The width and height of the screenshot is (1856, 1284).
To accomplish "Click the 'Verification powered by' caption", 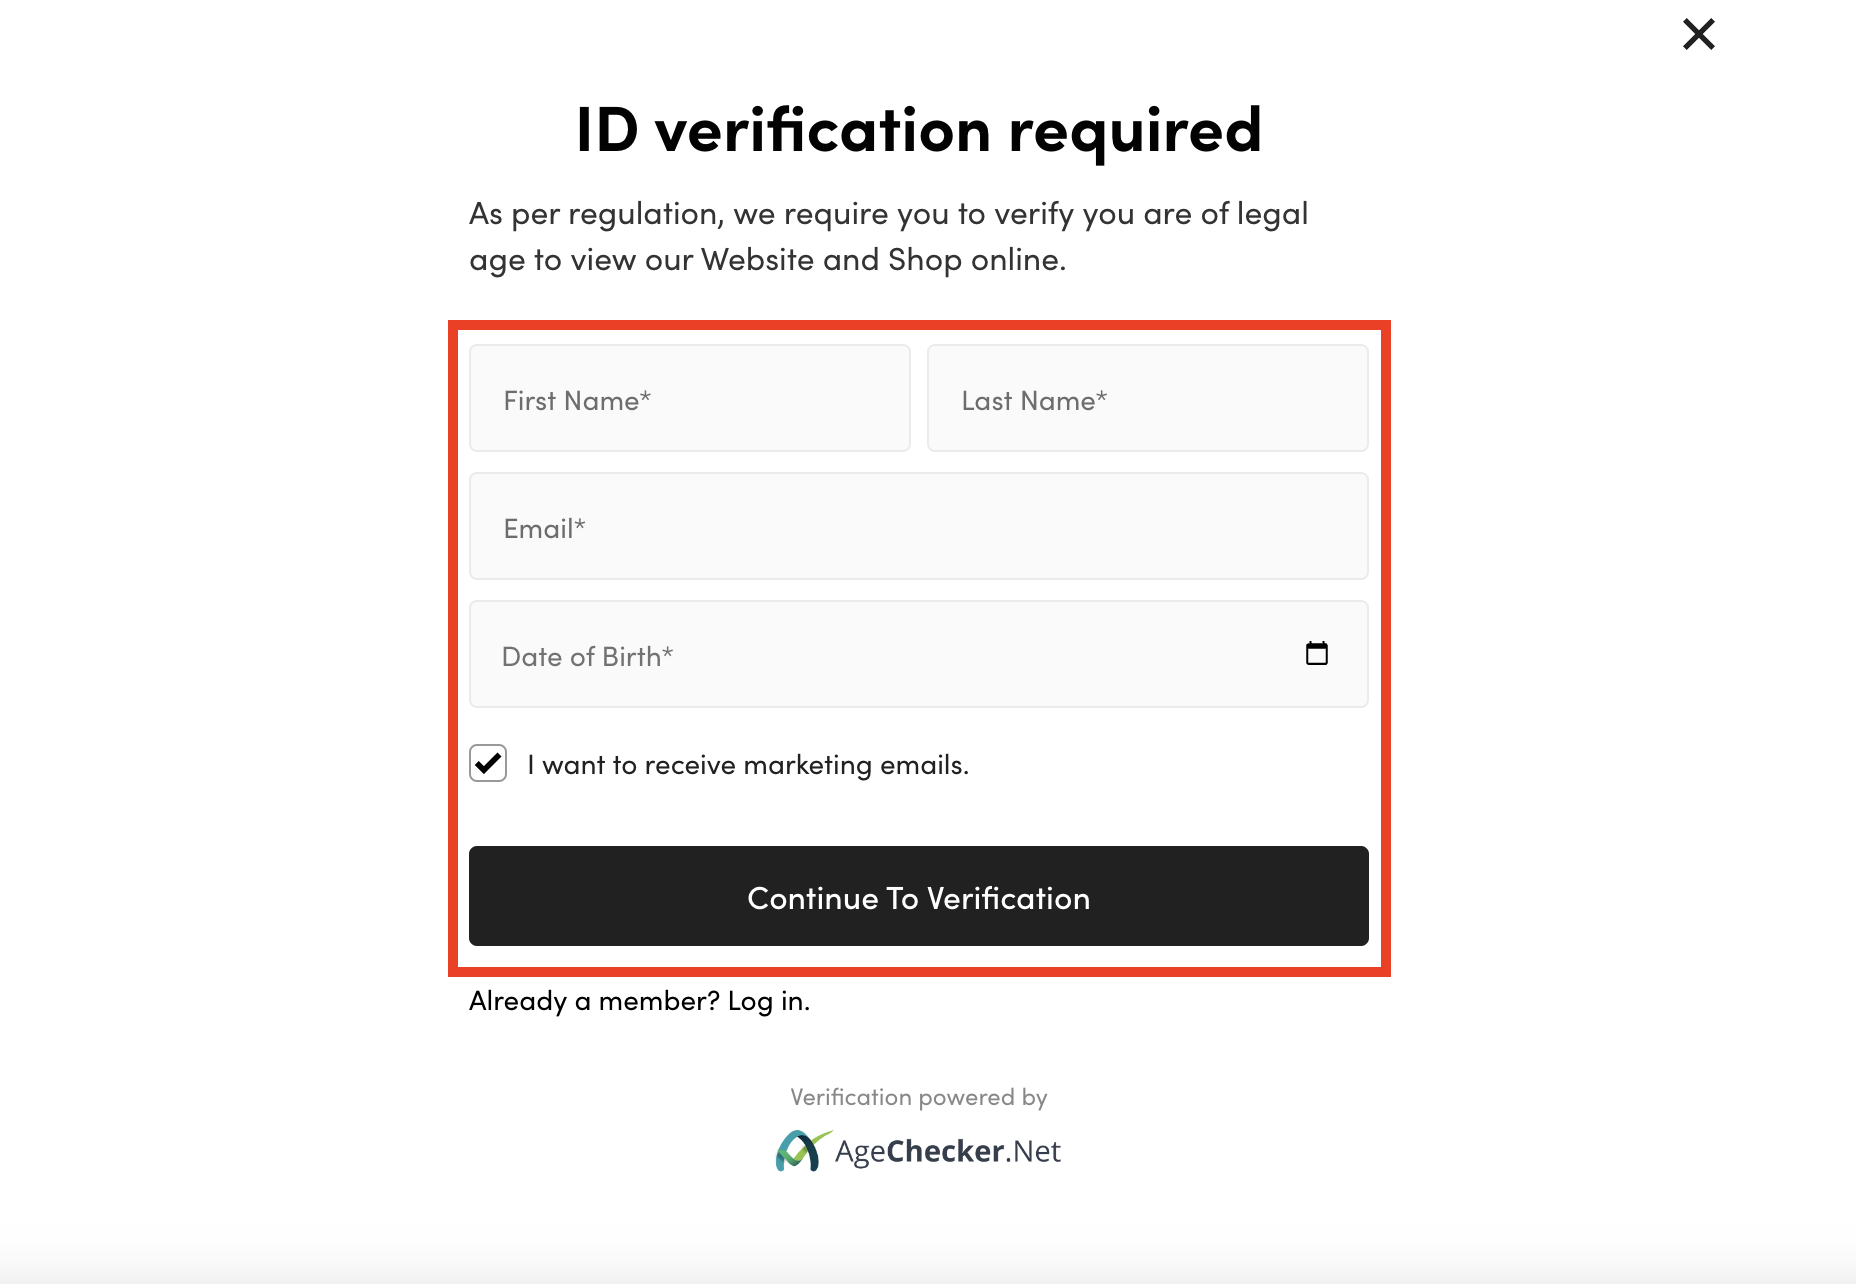I will pyautogui.click(x=919, y=1097).
